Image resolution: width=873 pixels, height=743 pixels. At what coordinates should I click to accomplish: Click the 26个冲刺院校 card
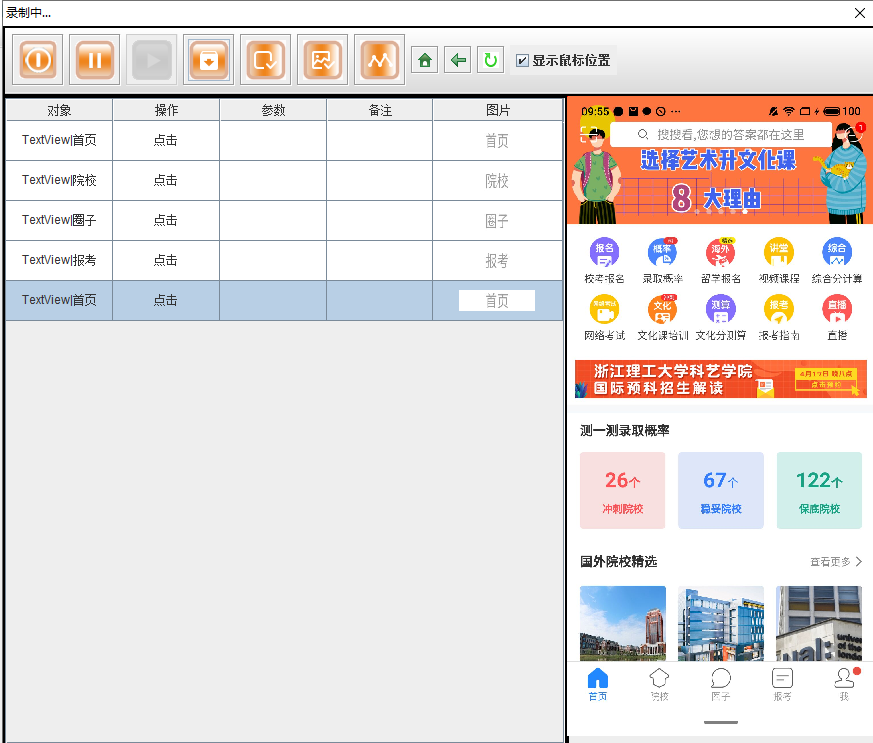click(x=622, y=491)
